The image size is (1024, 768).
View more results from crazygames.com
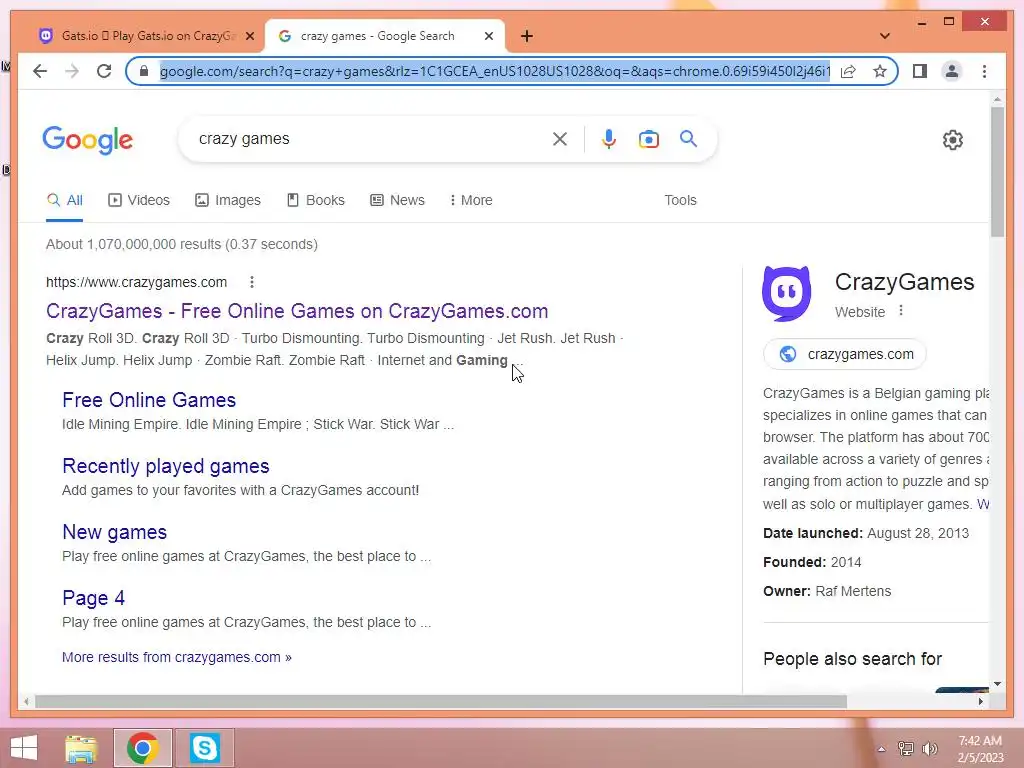(177, 657)
